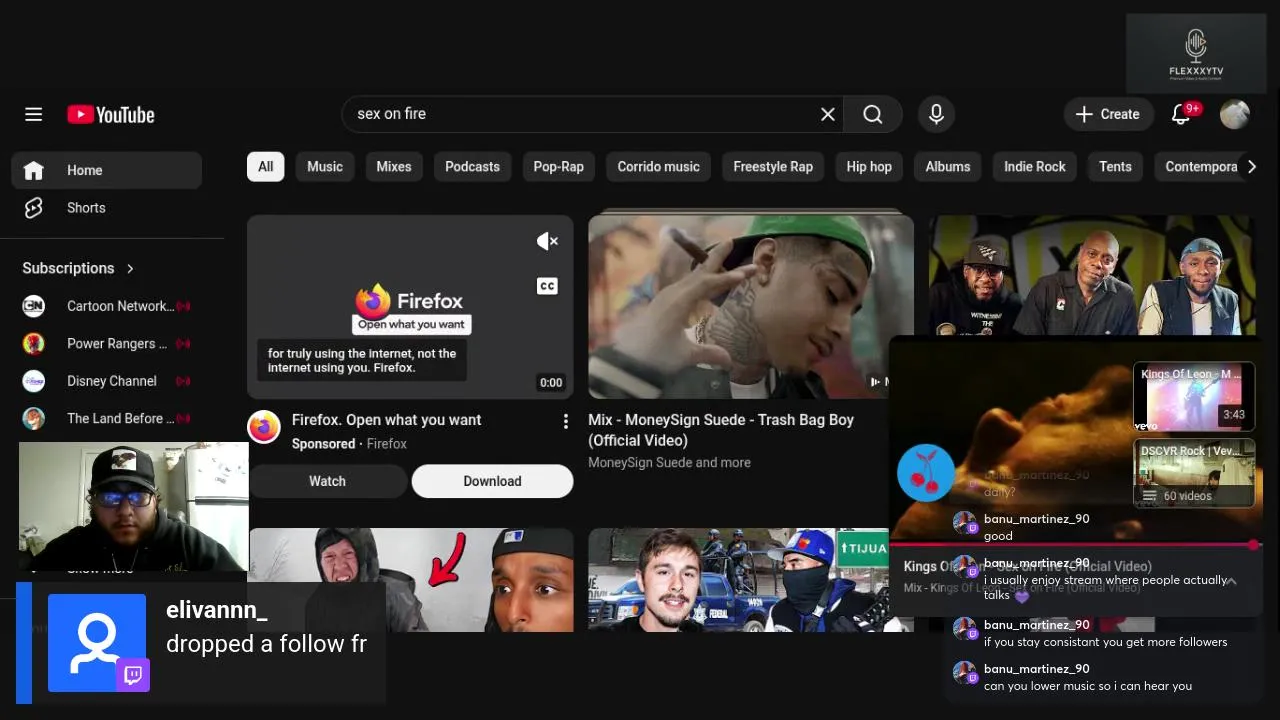The image size is (1280, 720).
Task: Open thumbnail with red arrow and hoodie
Action: click(410, 580)
